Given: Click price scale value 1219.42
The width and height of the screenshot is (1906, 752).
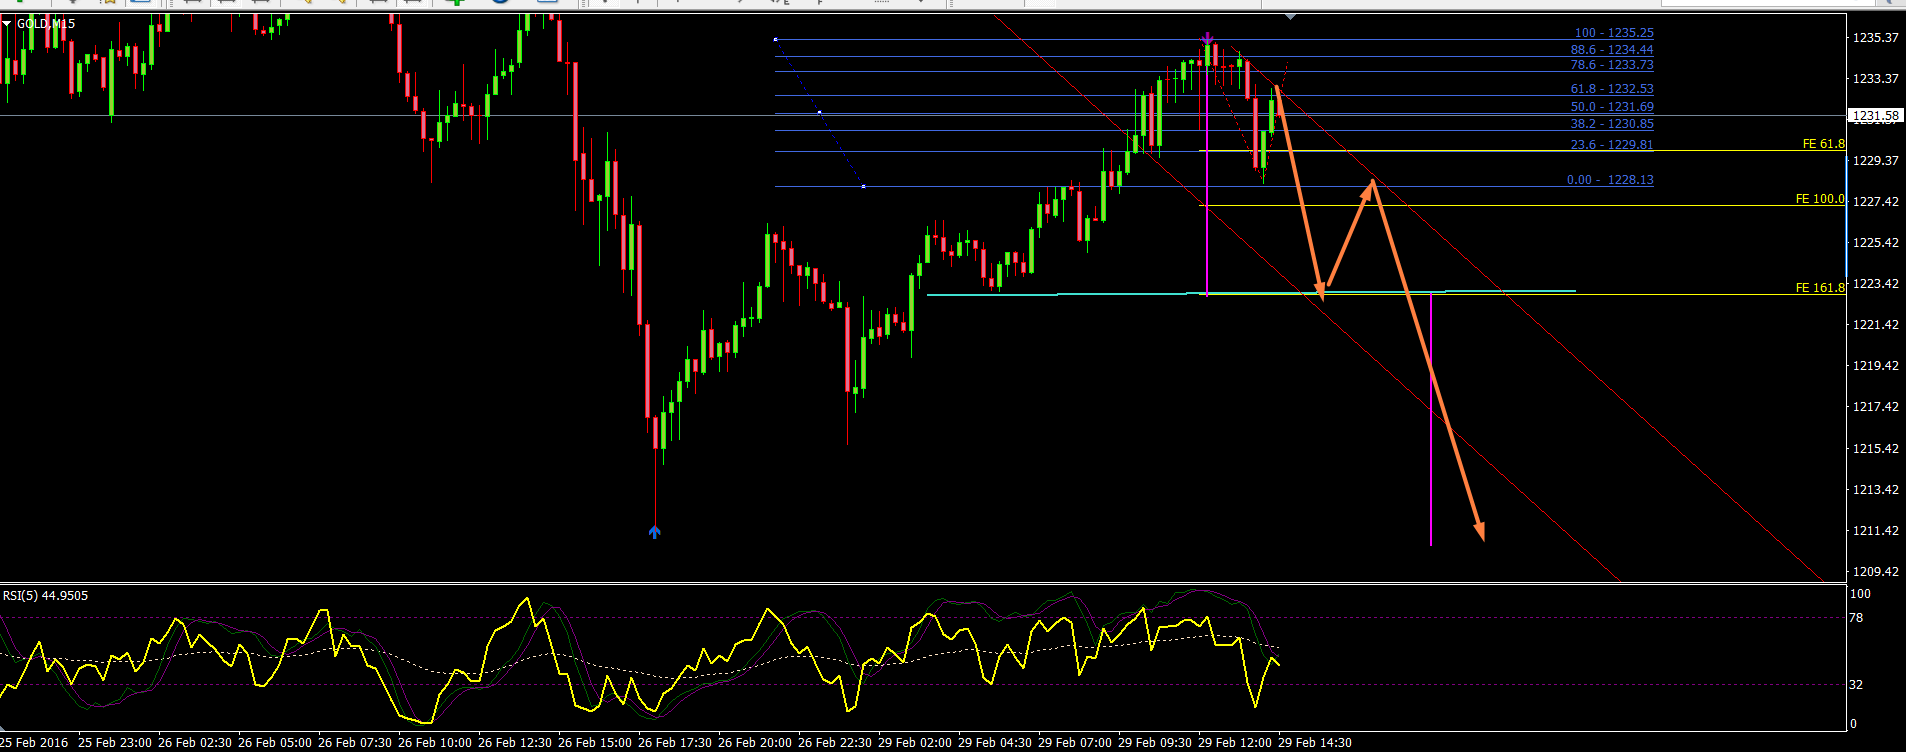Looking at the screenshot, I should [x=1876, y=366].
